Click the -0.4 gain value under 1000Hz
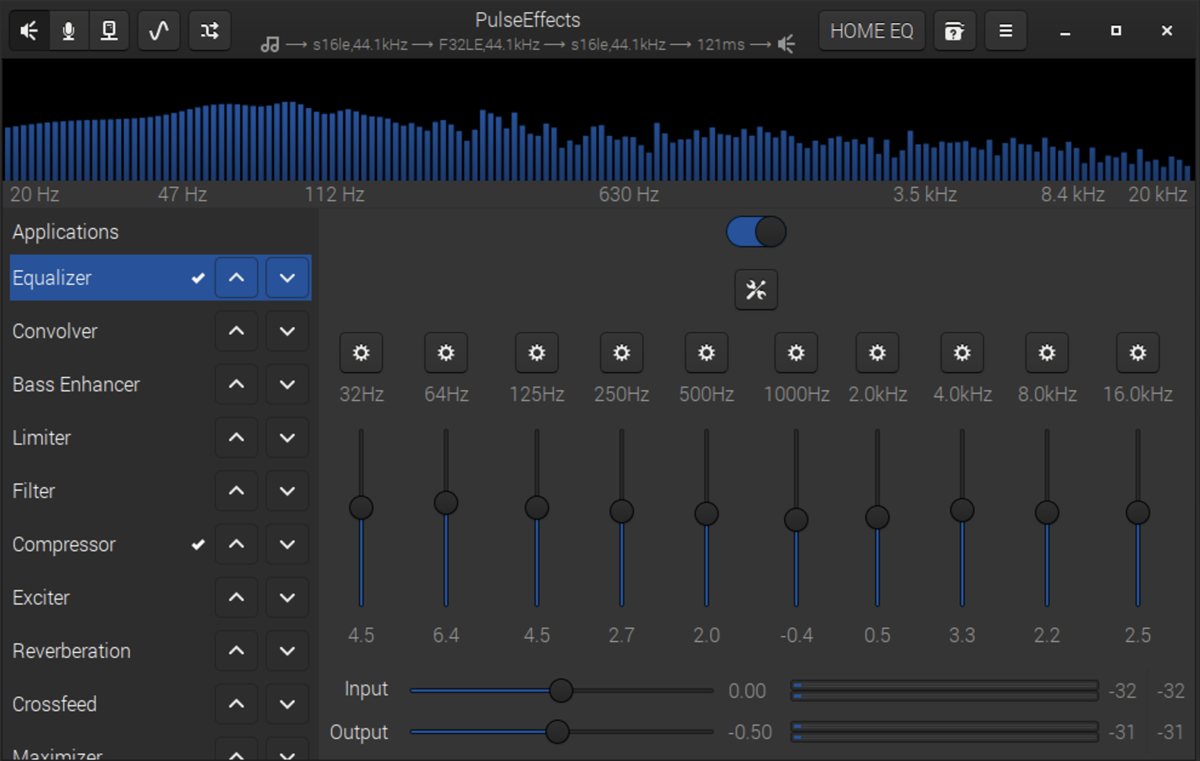This screenshot has width=1200, height=761. pos(796,635)
